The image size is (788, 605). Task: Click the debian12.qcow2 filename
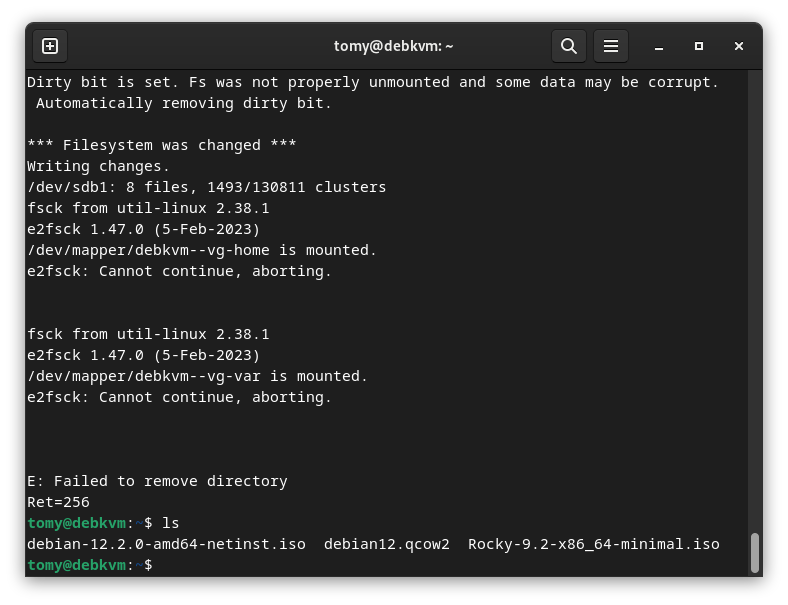pyautogui.click(x=386, y=544)
